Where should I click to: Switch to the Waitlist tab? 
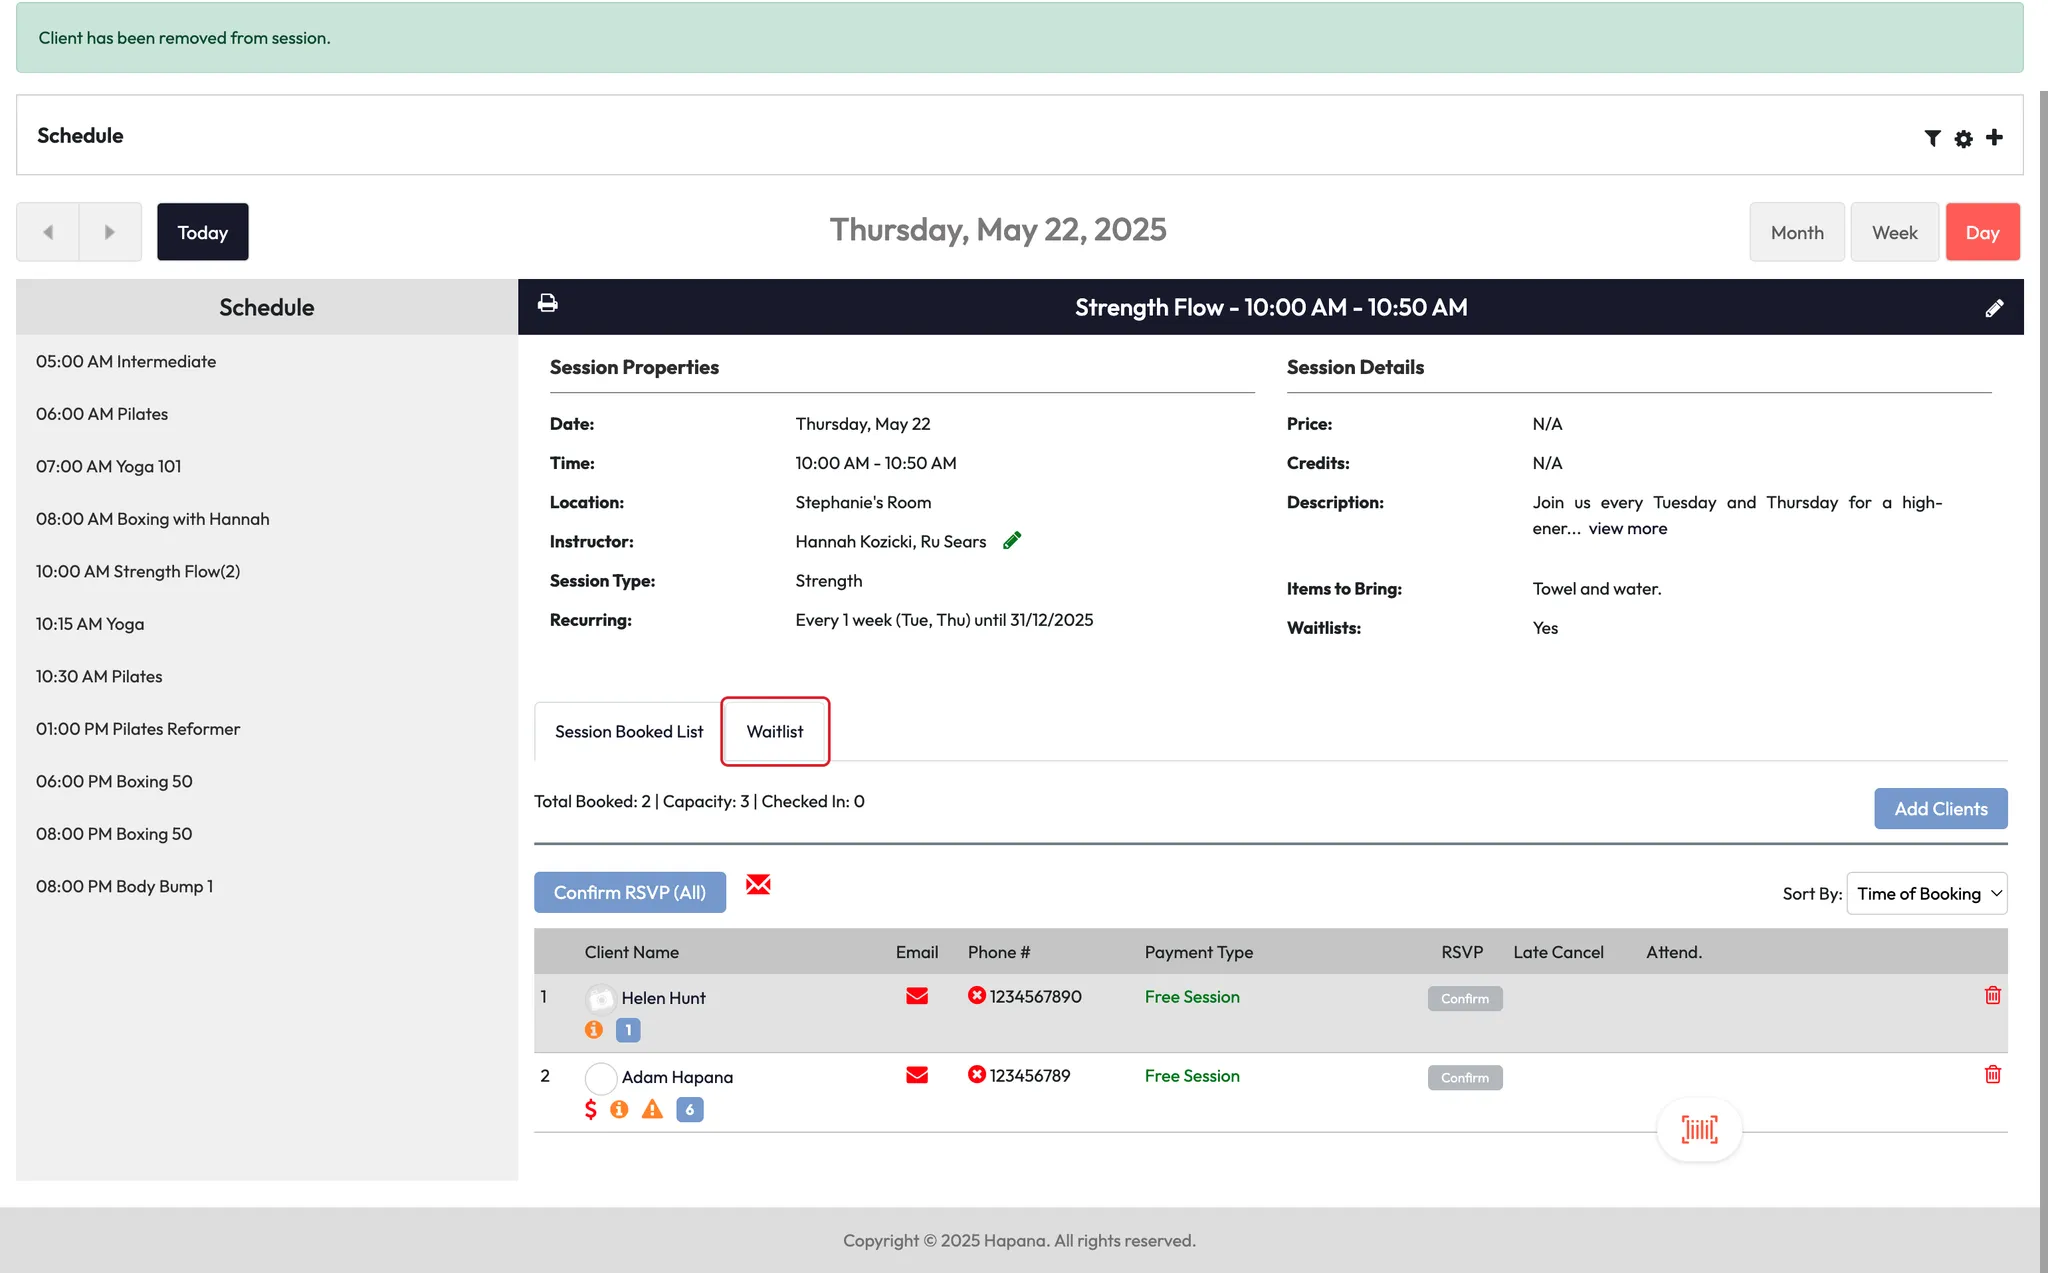tap(775, 731)
